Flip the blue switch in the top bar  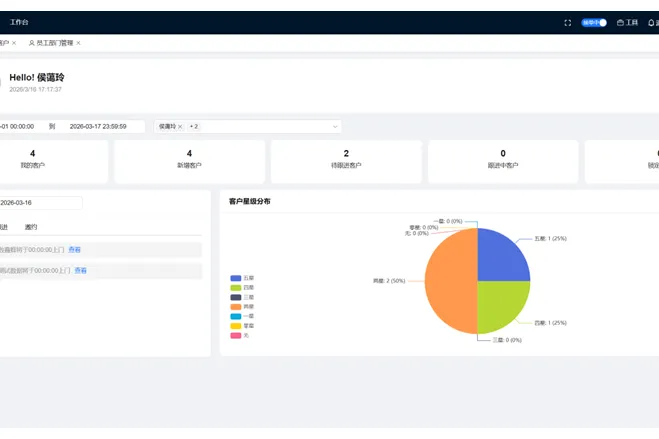tap(594, 23)
